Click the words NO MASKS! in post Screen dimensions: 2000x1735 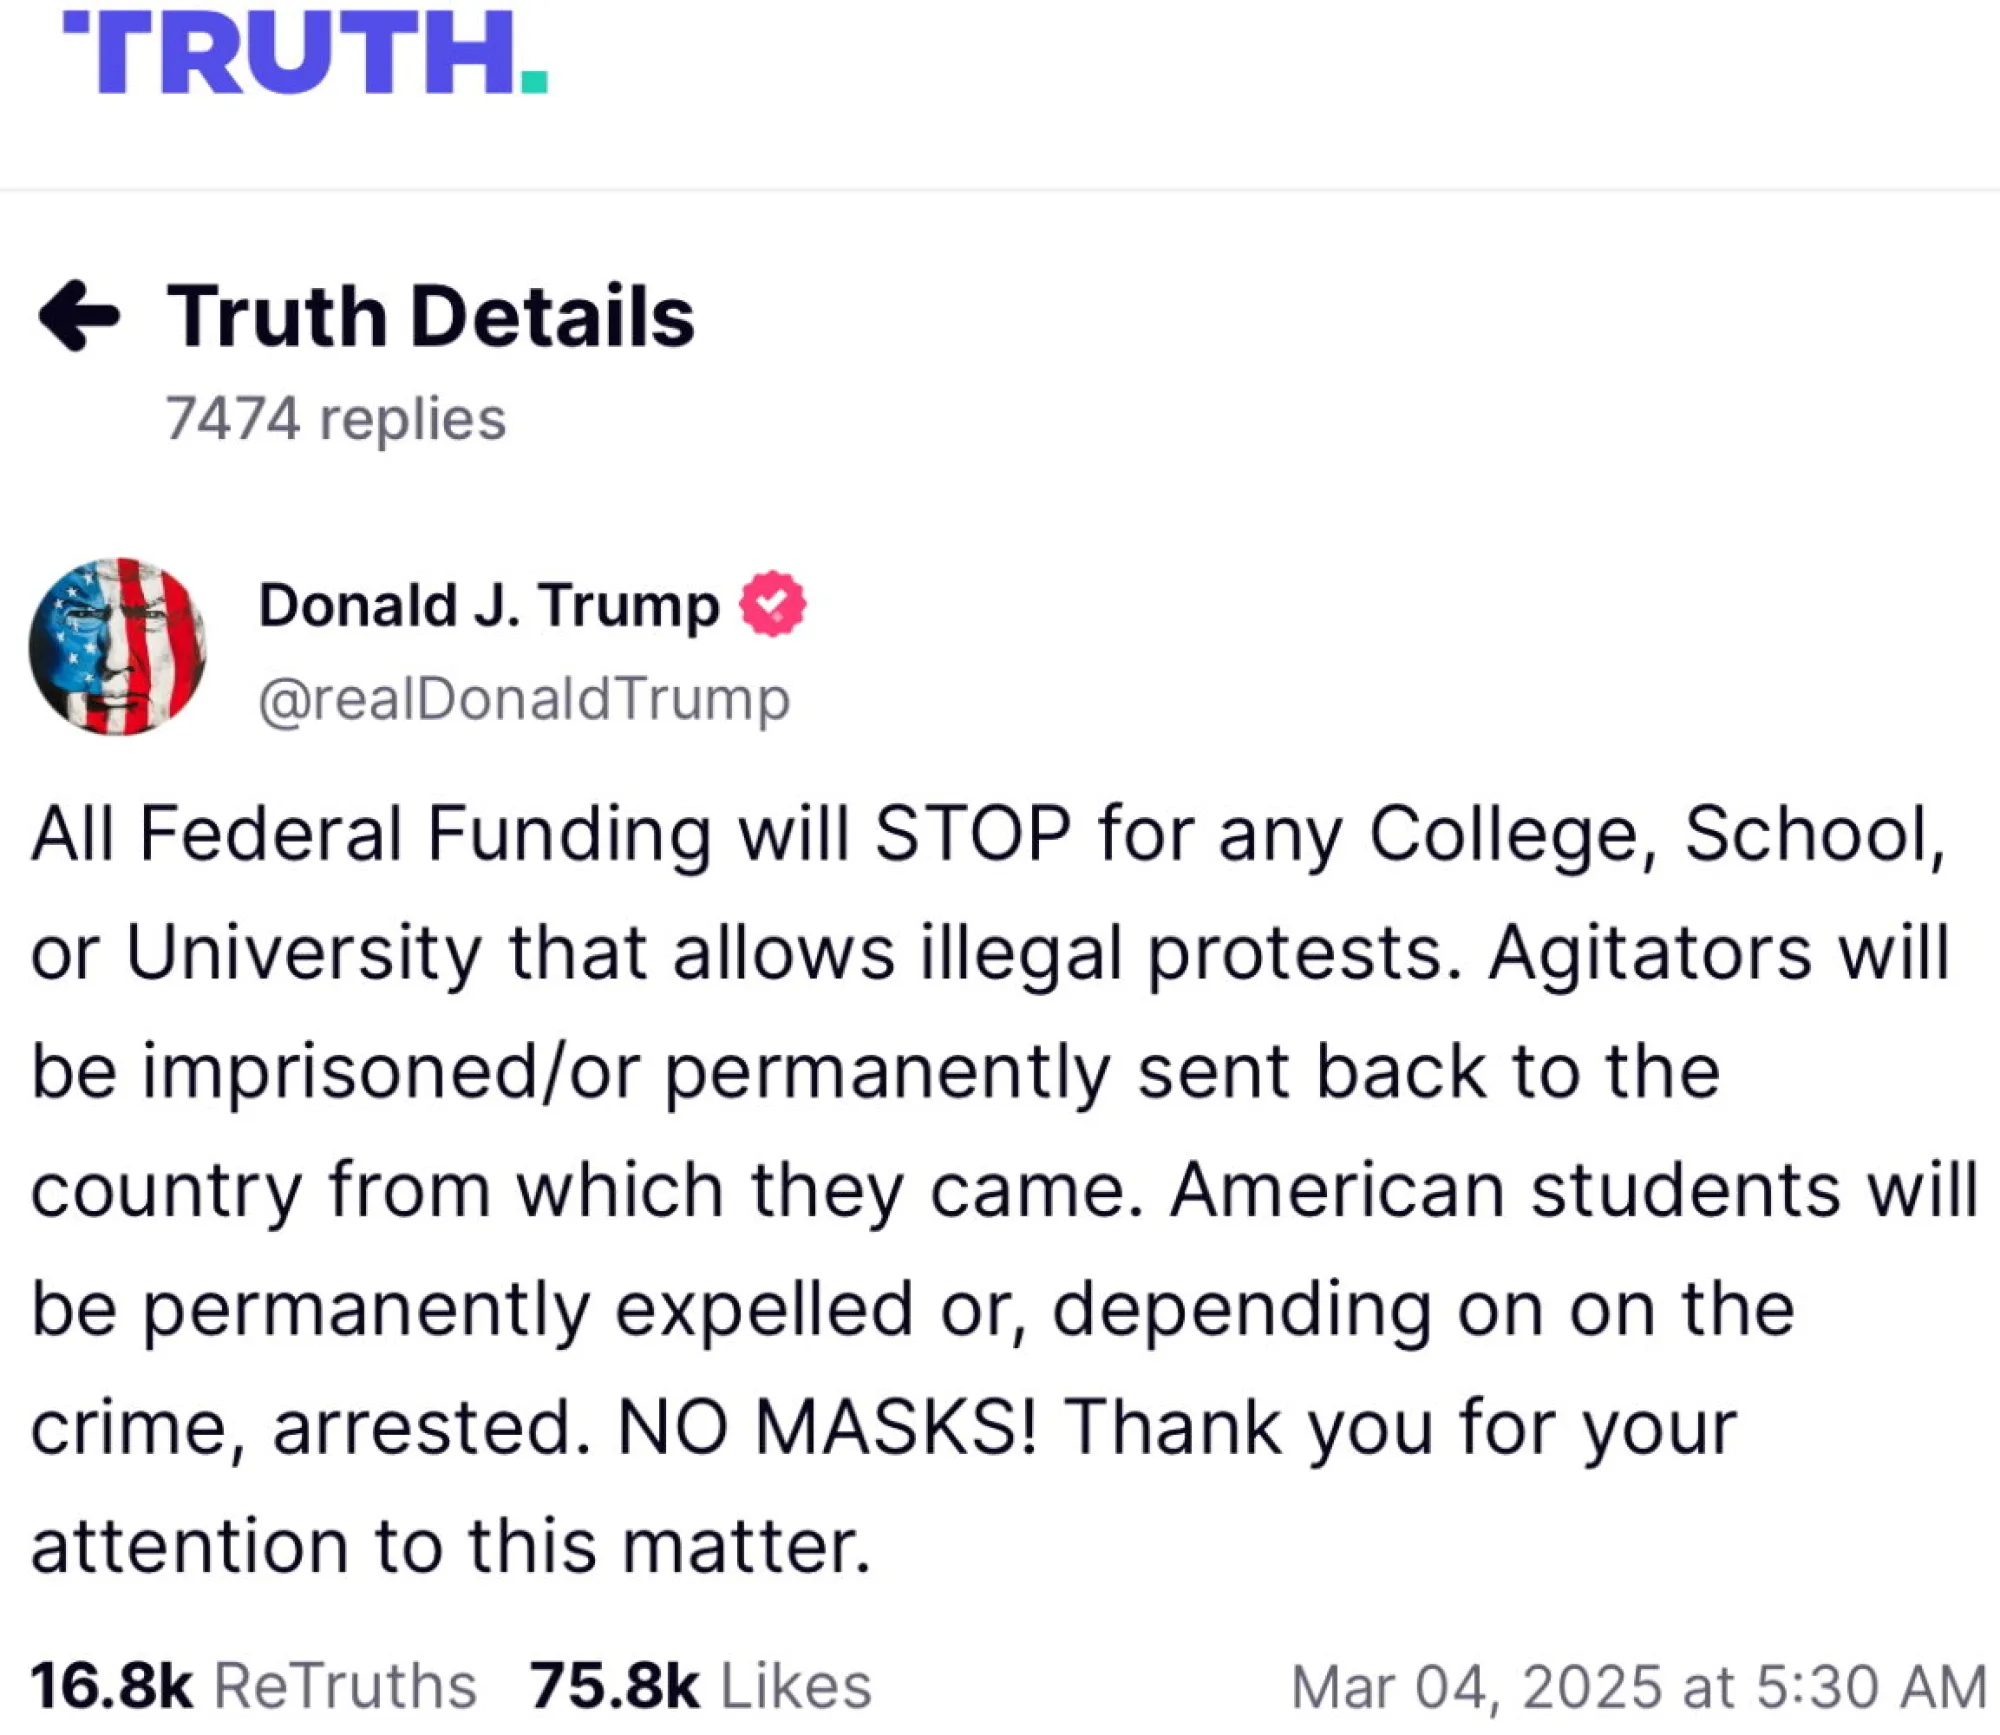point(828,1426)
